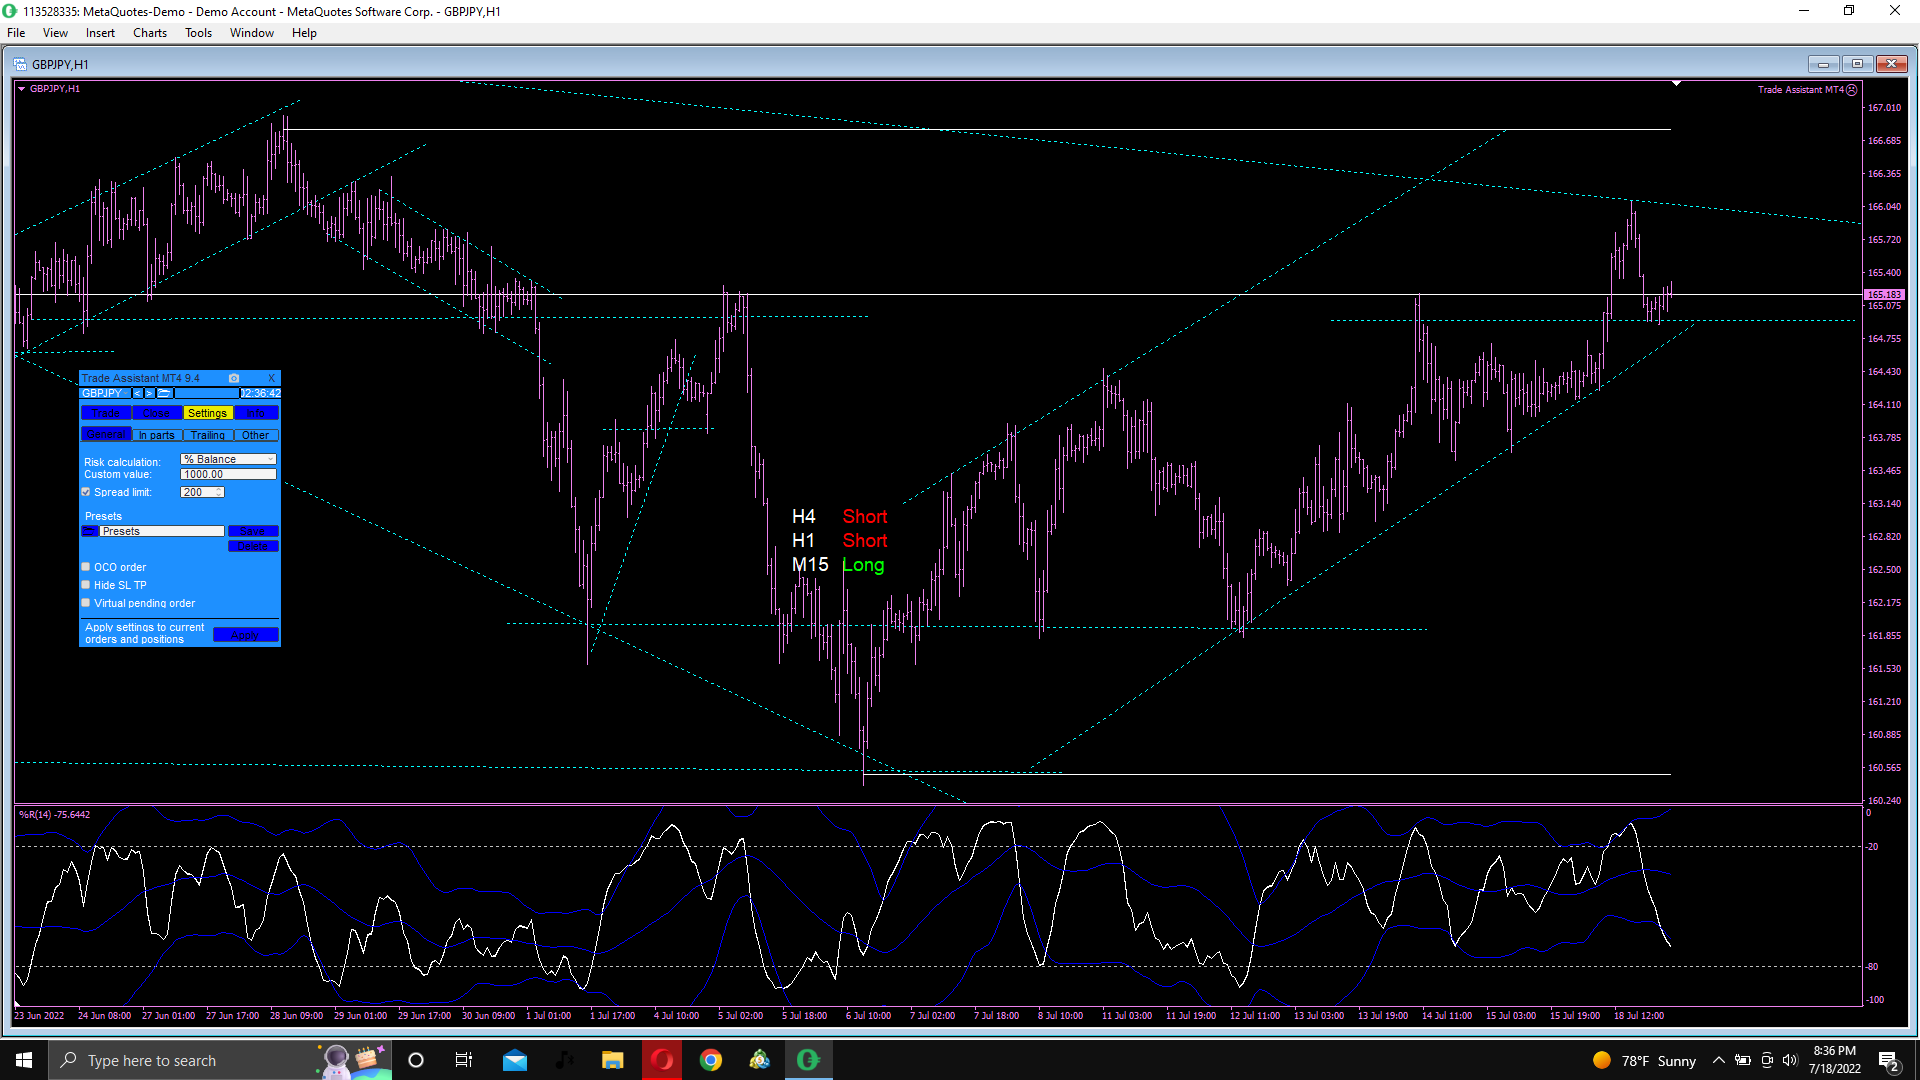Open the GBPJPY symbol dropdown in the panel

coord(104,393)
